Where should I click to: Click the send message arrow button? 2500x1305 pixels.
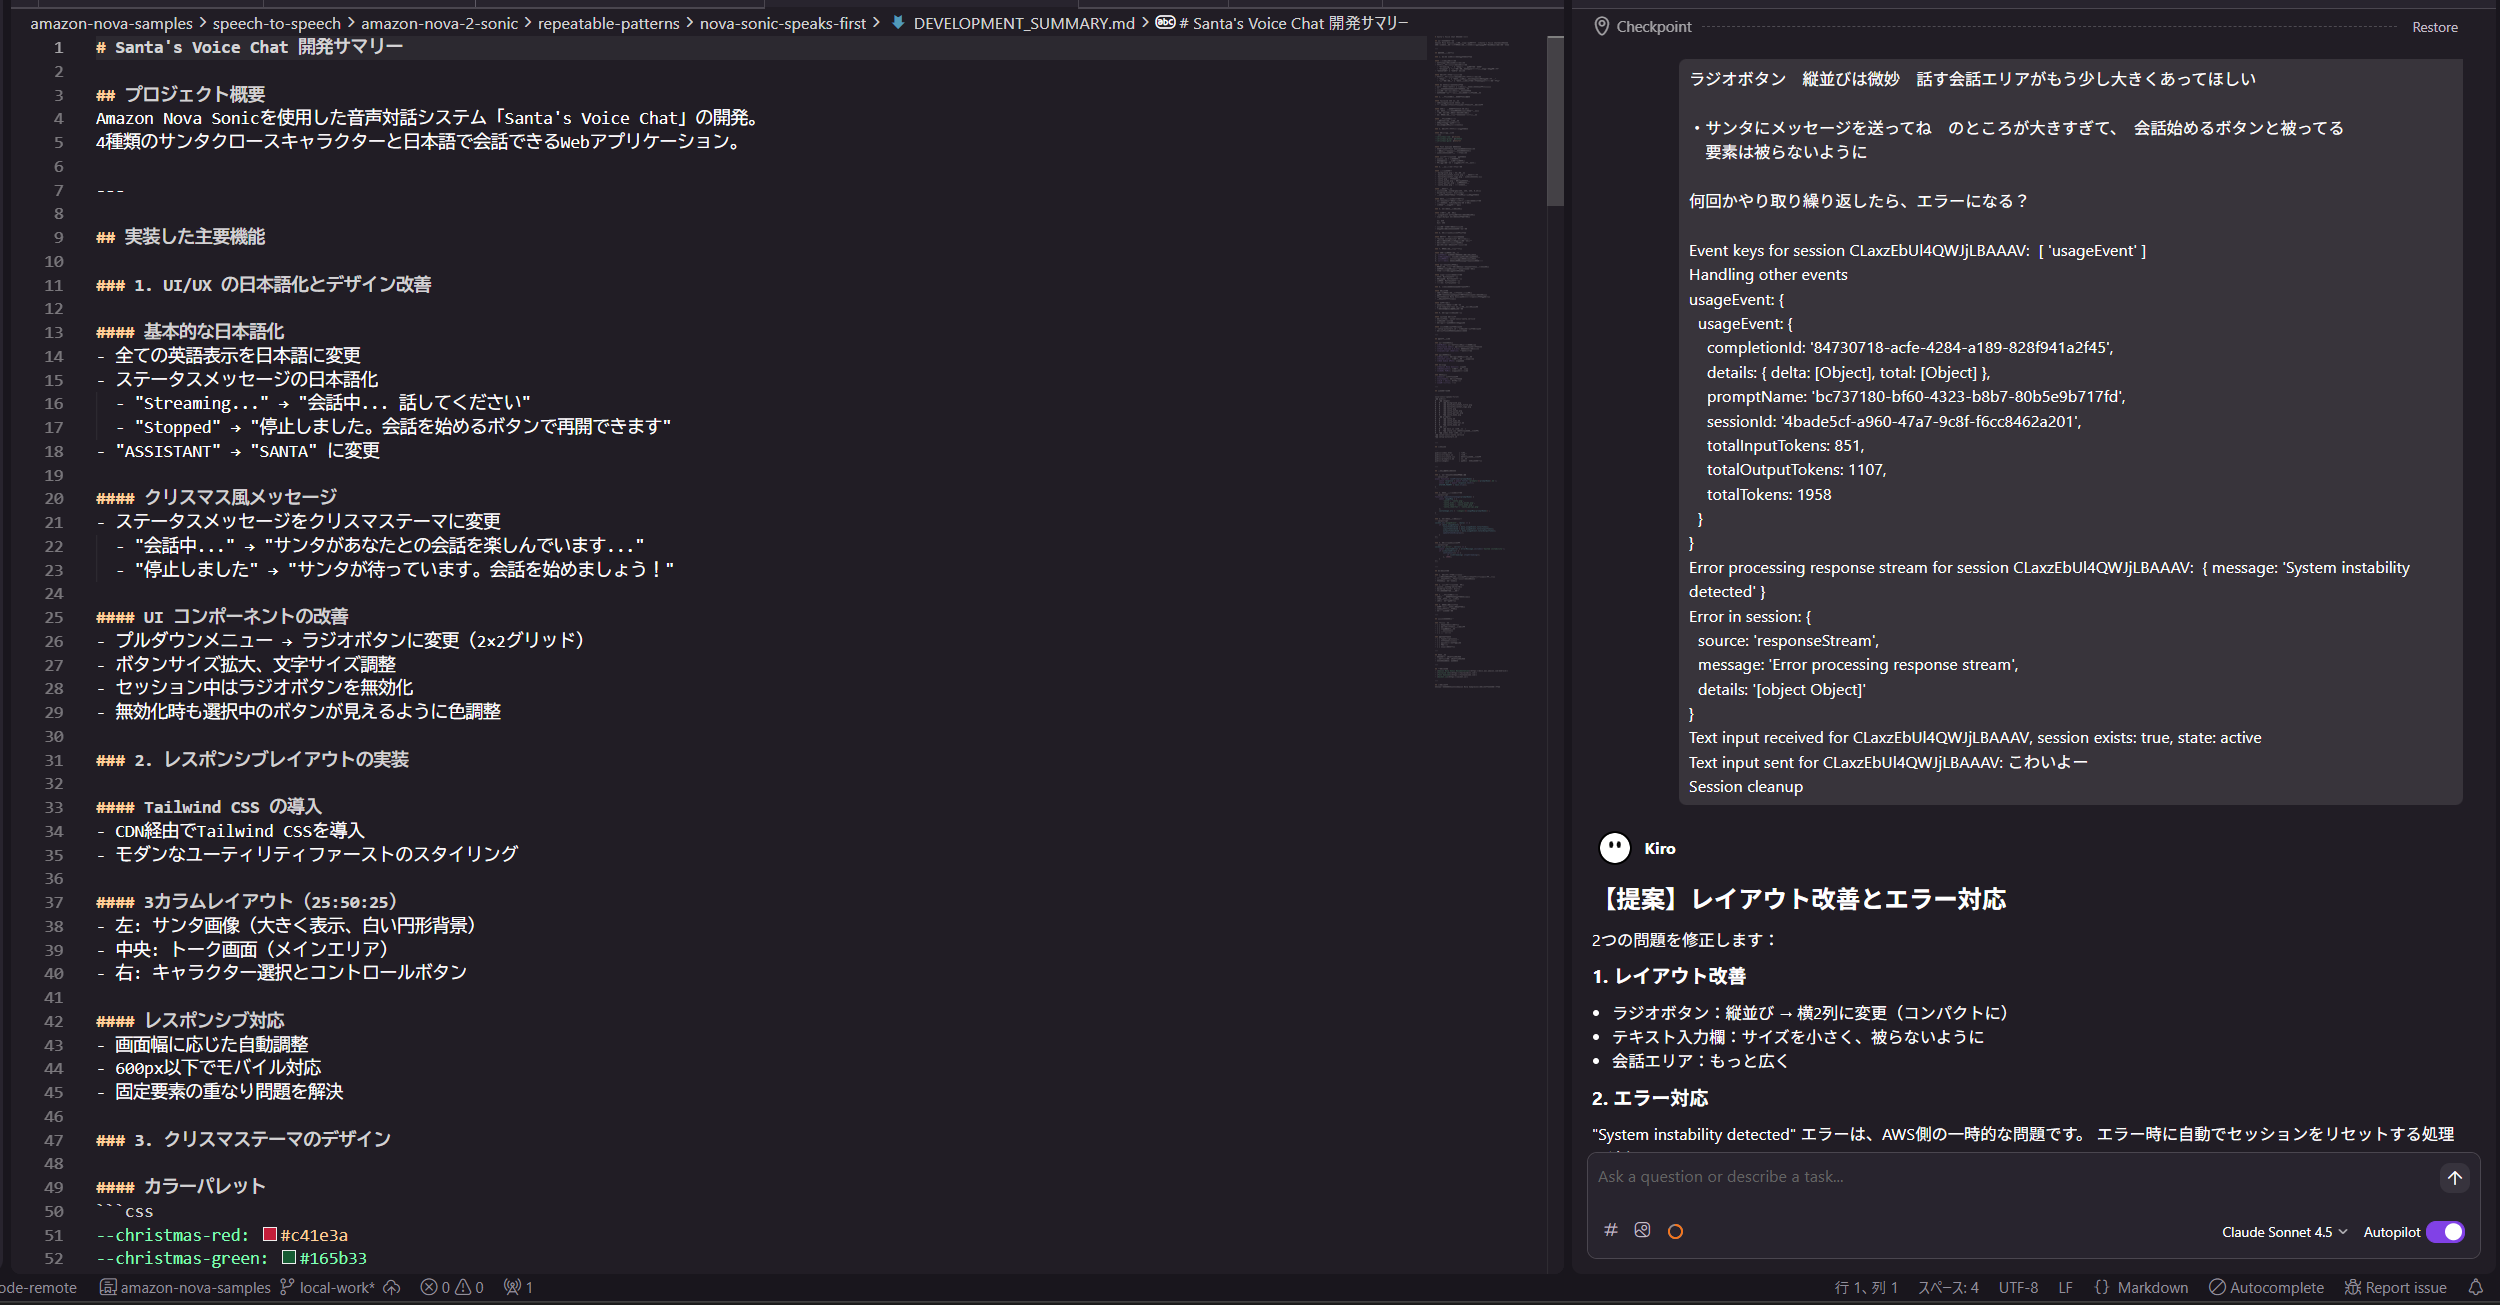point(2454,1178)
